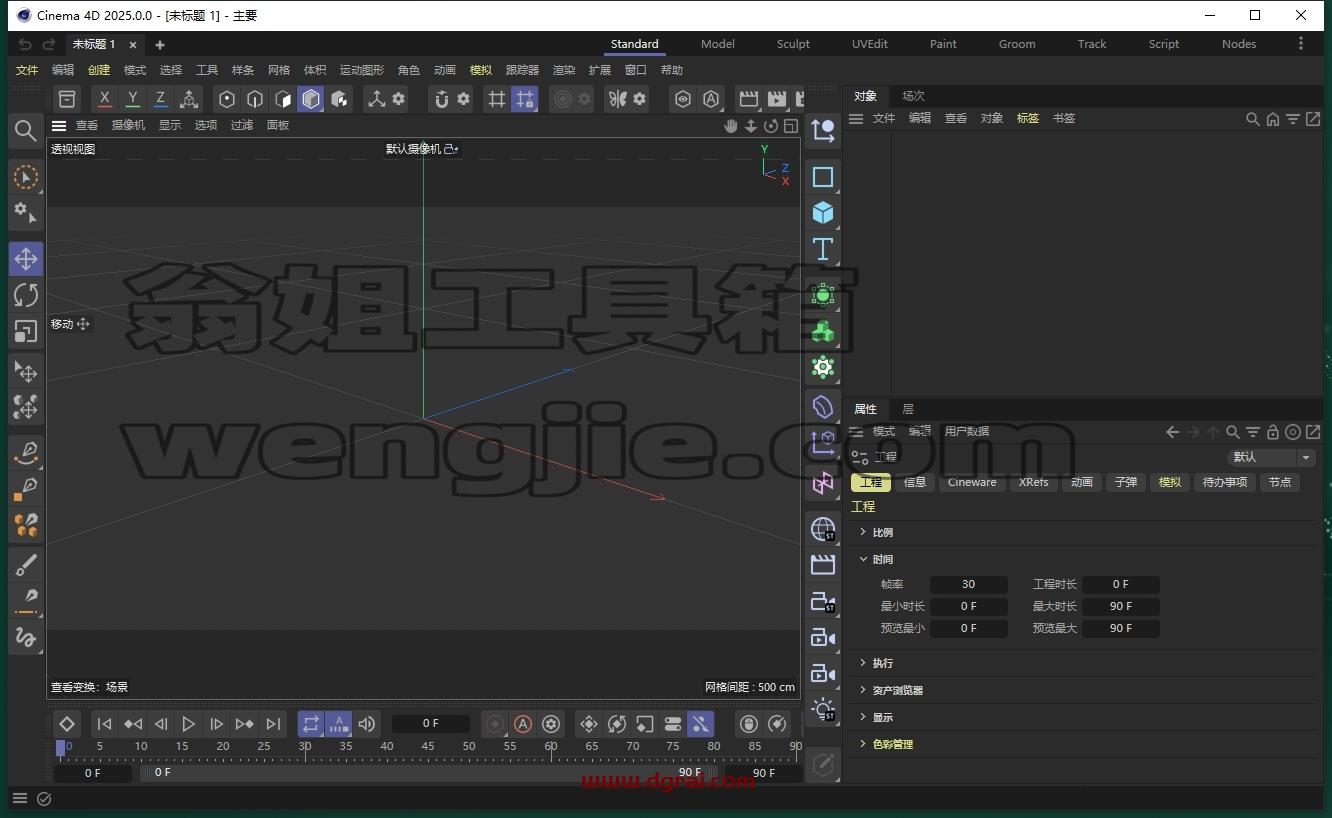
Task: Toggle workplane grid icon
Action: coord(497,99)
